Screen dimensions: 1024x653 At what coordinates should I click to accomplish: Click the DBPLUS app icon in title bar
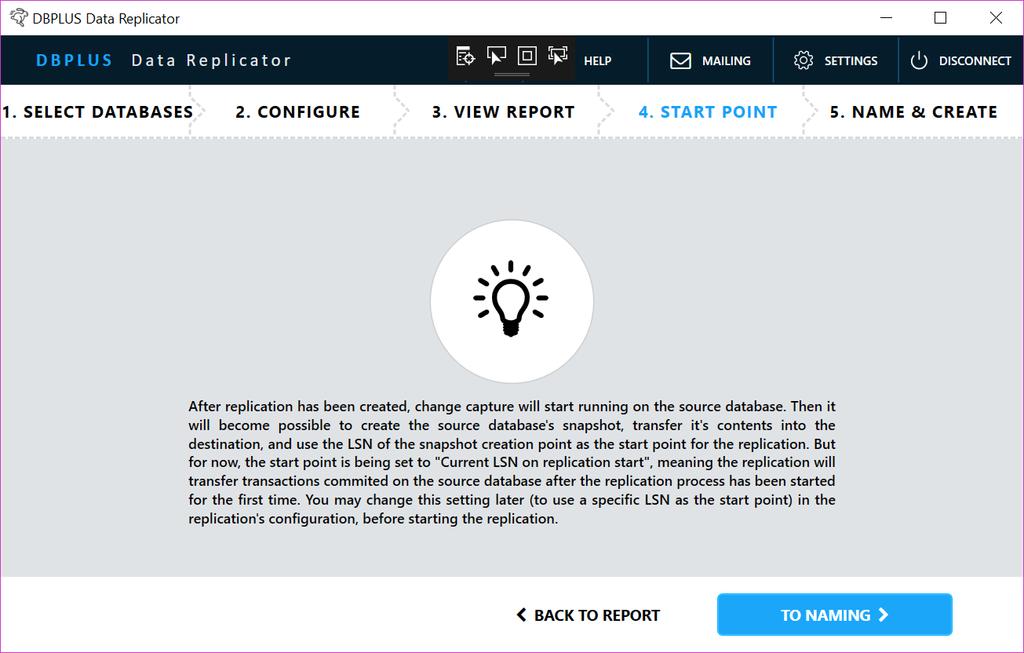click(19, 18)
